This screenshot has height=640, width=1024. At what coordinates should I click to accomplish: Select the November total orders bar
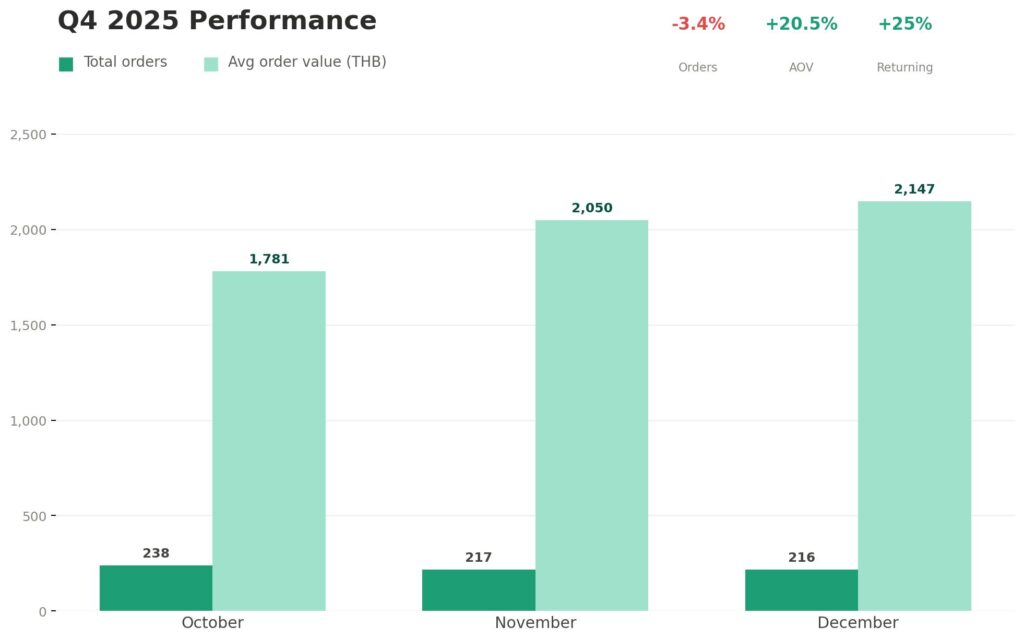coord(479,590)
